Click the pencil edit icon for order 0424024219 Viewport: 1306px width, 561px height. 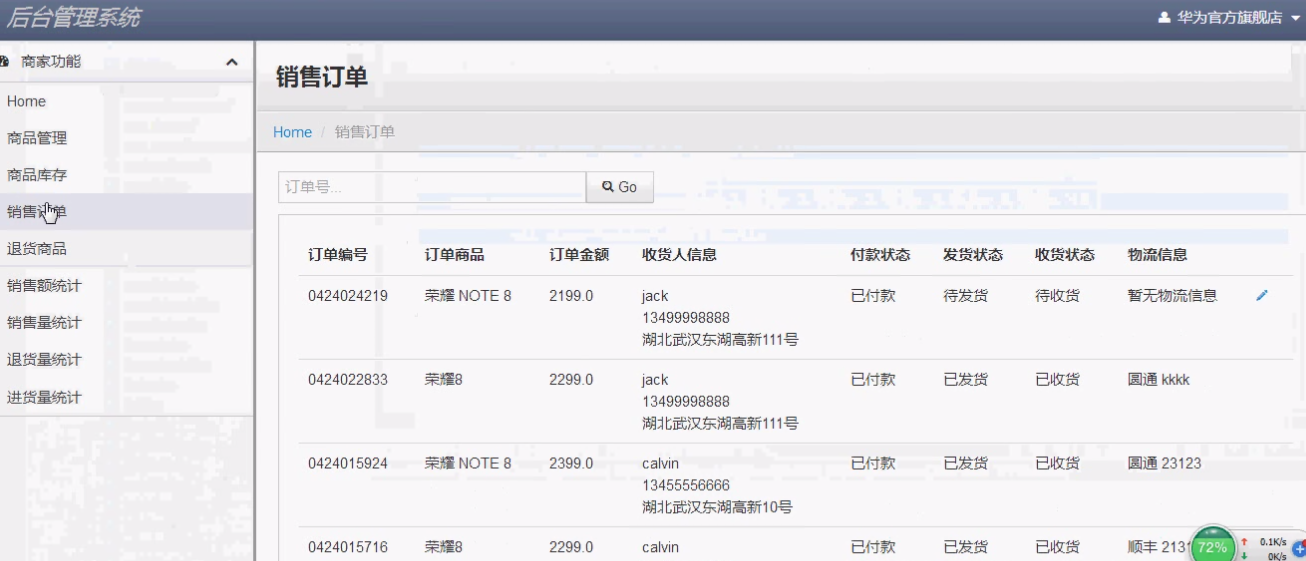point(1262,296)
